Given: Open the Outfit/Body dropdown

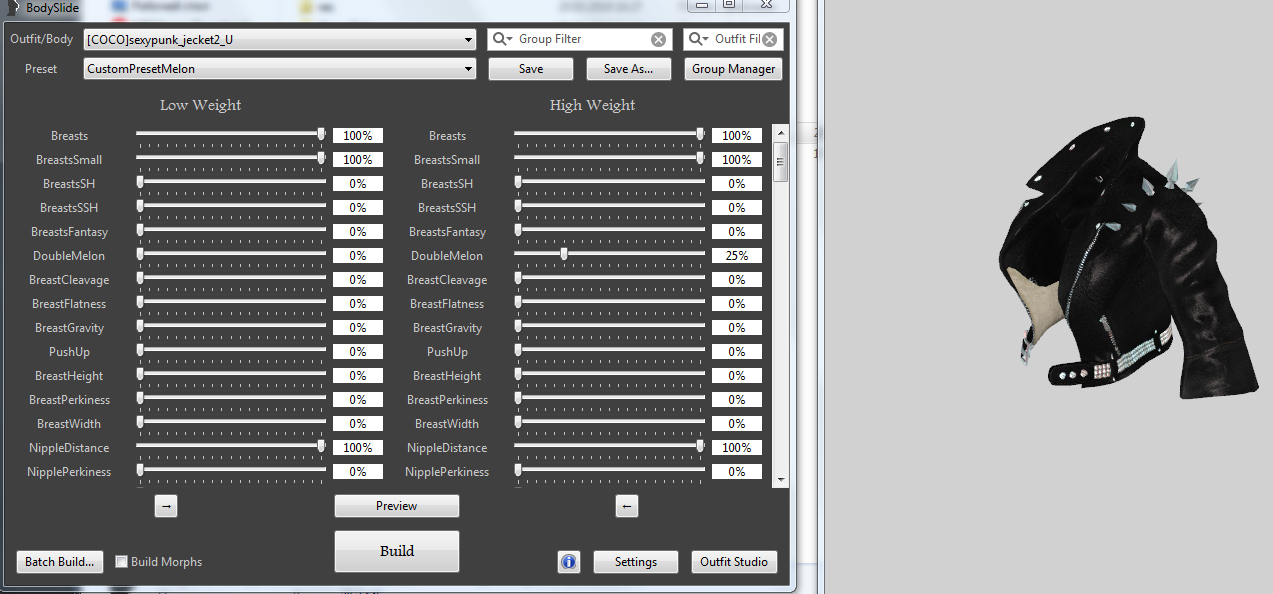Looking at the screenshot, I should click(469, 40).
